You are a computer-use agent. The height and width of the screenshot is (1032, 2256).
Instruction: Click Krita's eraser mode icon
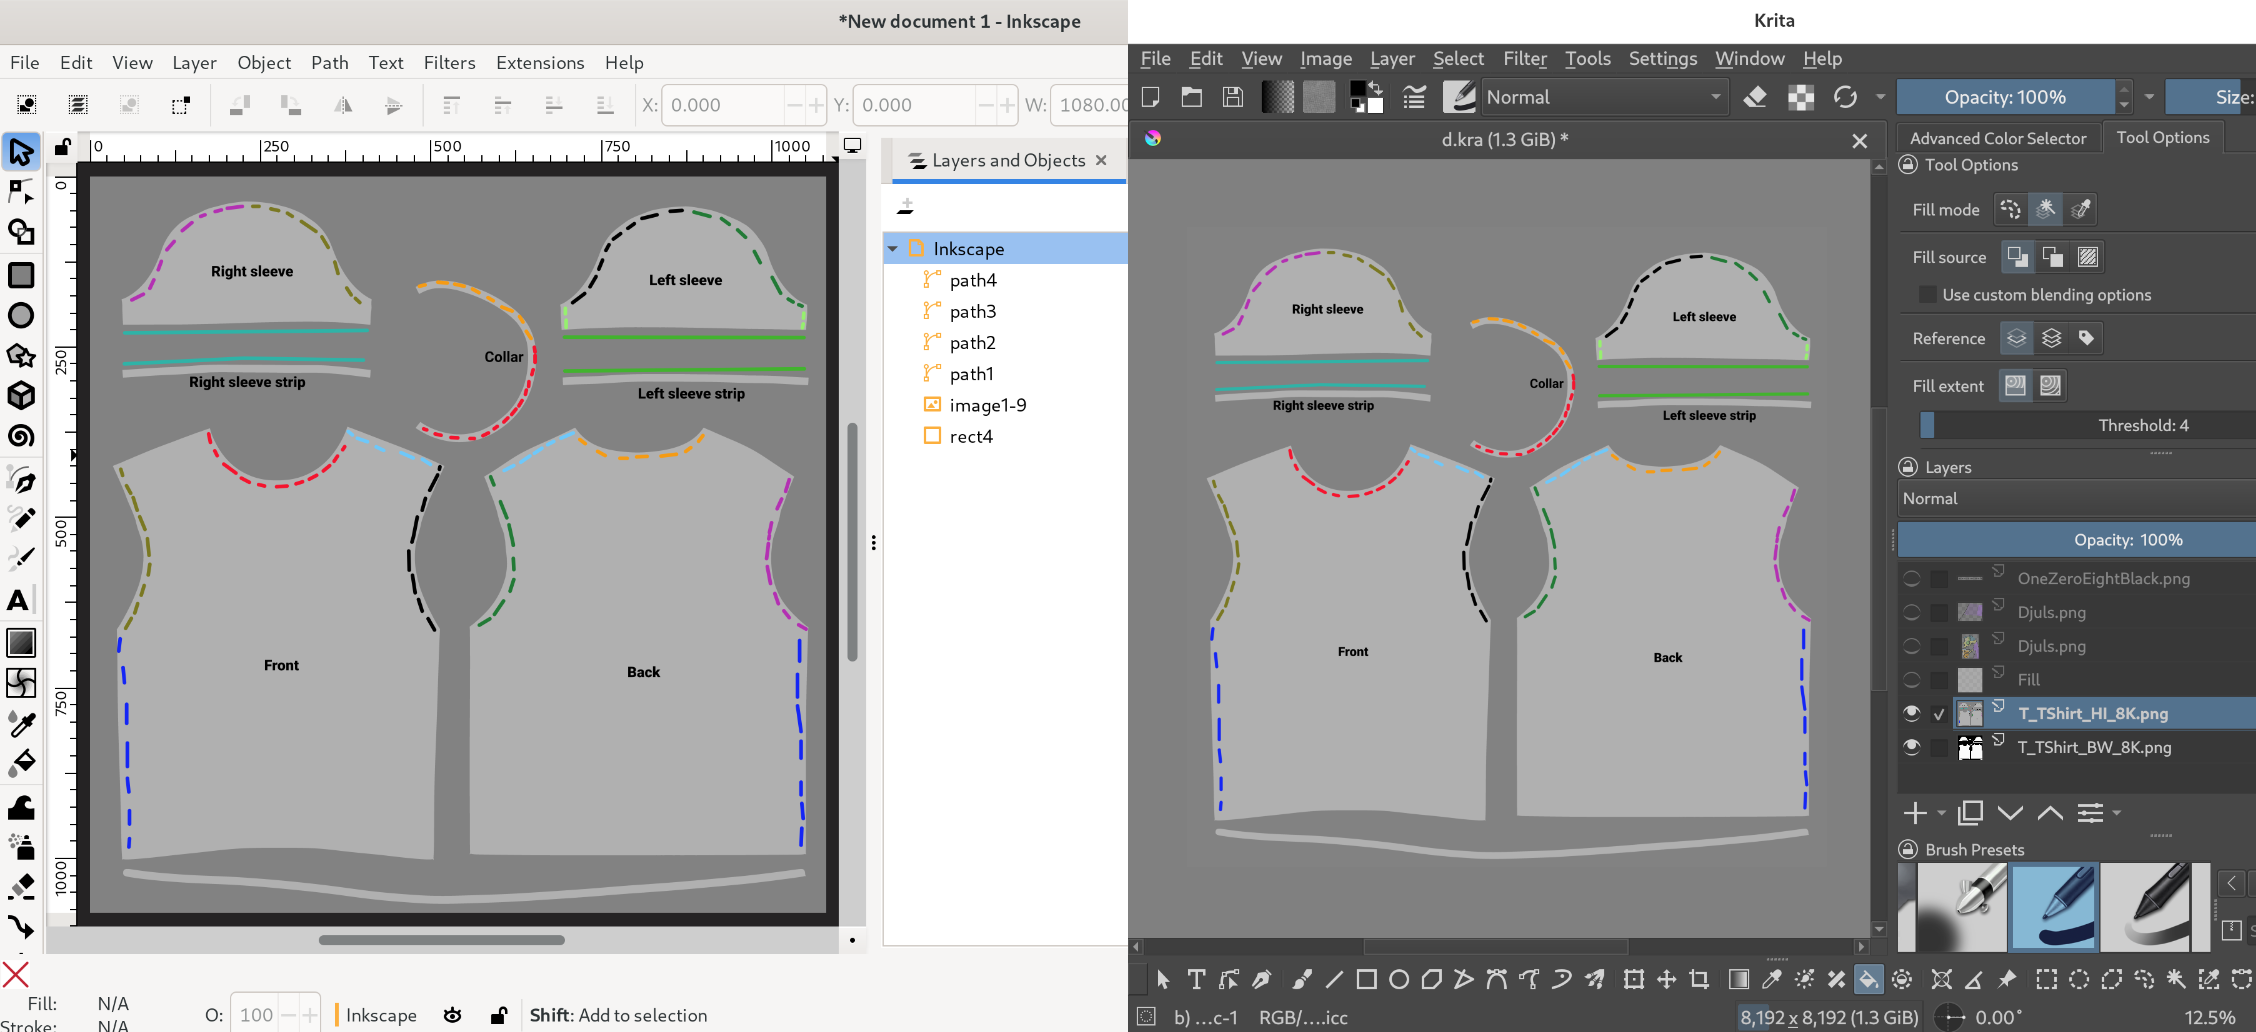pyautogui.click(x=1755, y=97)
